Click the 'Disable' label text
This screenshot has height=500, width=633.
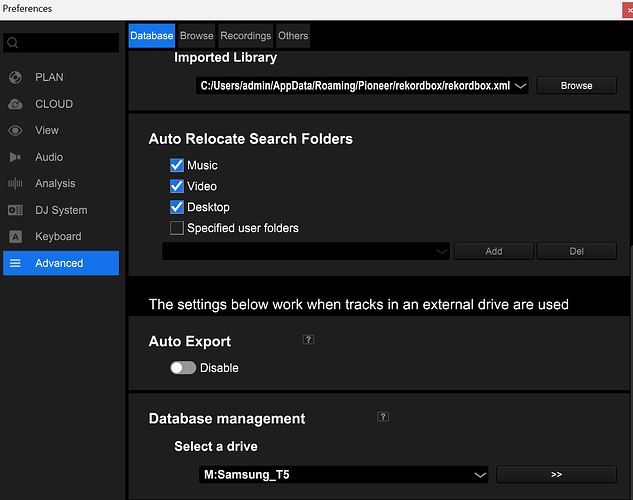219,368
